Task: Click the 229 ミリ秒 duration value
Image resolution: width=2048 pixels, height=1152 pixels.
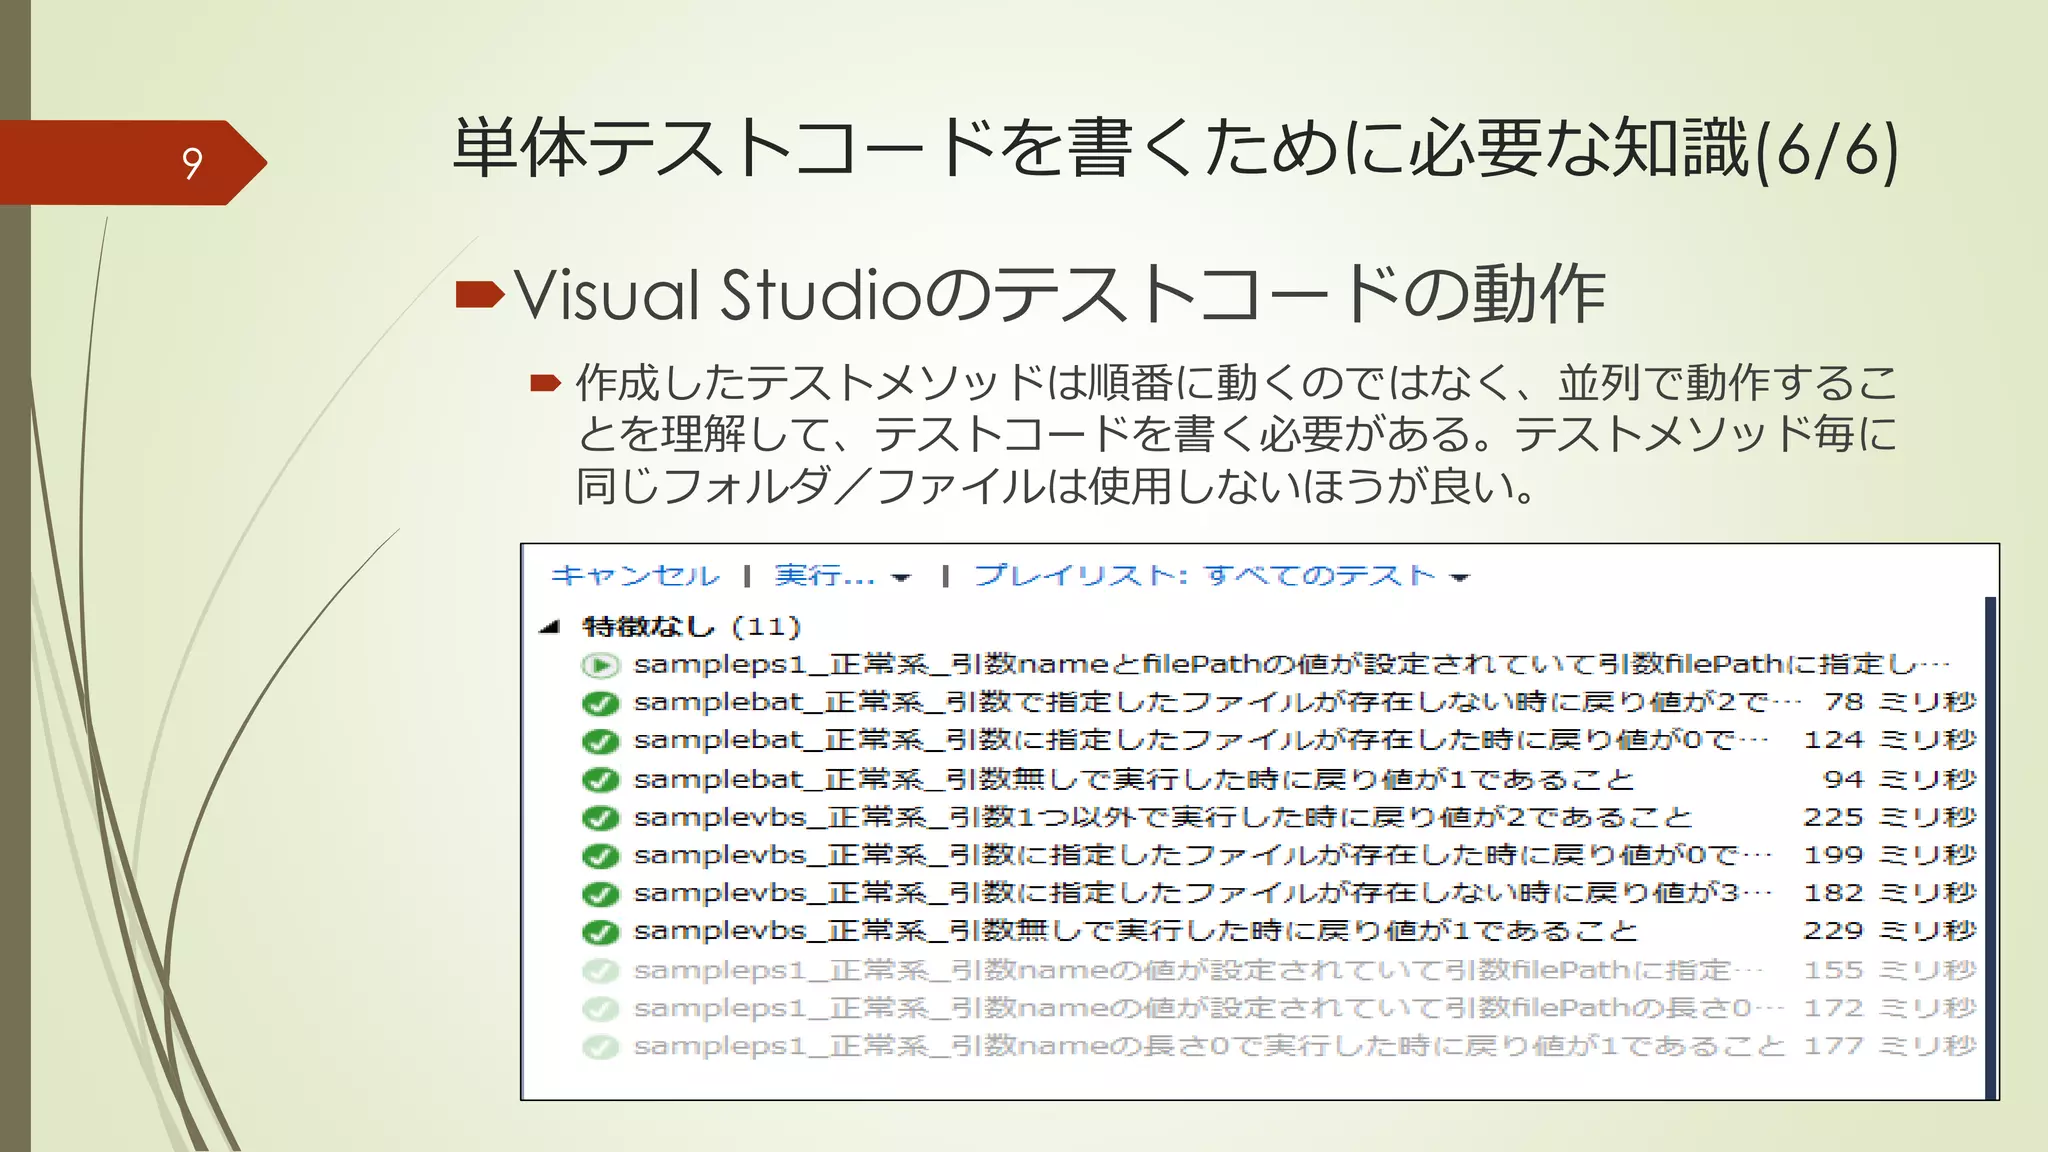Action: pyautogui.click(x=1890, y=930)
